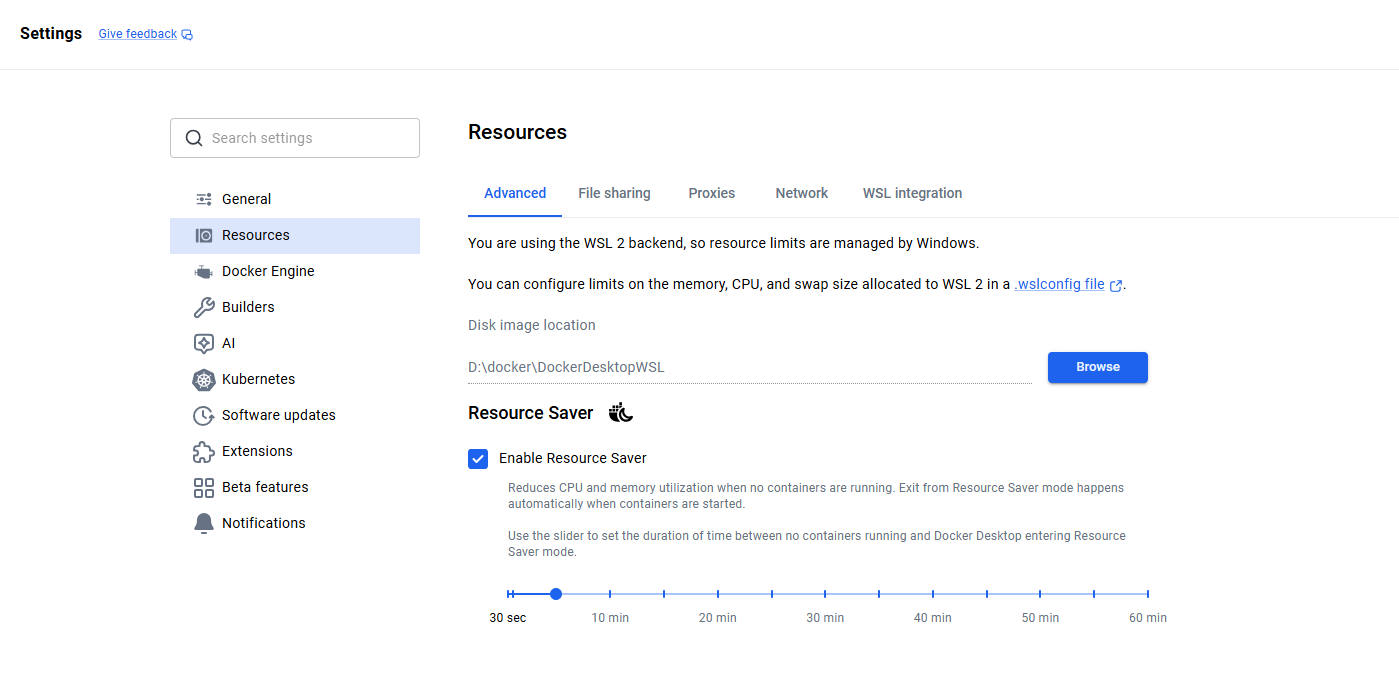Go to Extensions settings
Viewport: 1399px width, 673px height.
coord(295,451)
